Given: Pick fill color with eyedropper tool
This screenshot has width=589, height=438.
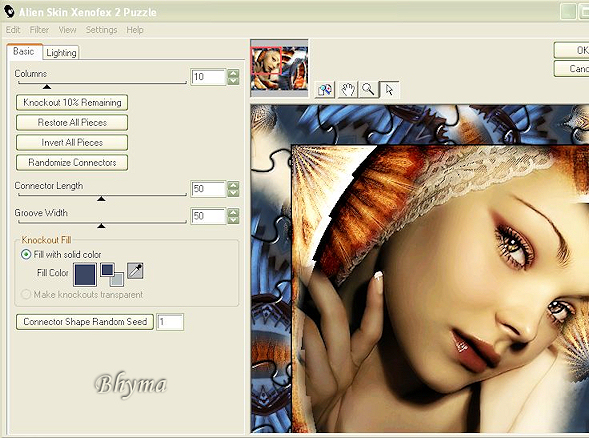Looking at the screenshot, I should (x=135, y=271).
